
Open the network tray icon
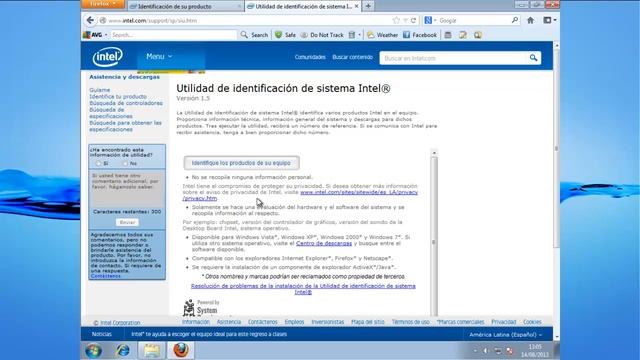(x=498, y=351)
